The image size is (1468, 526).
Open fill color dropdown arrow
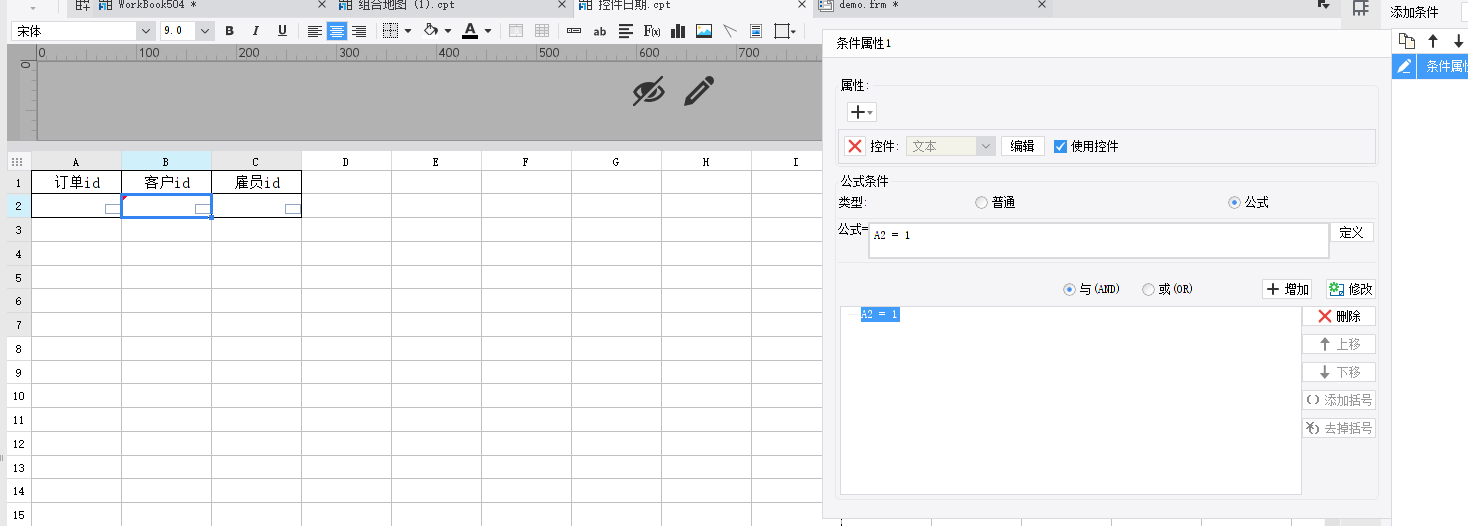[x=447, y=31]
